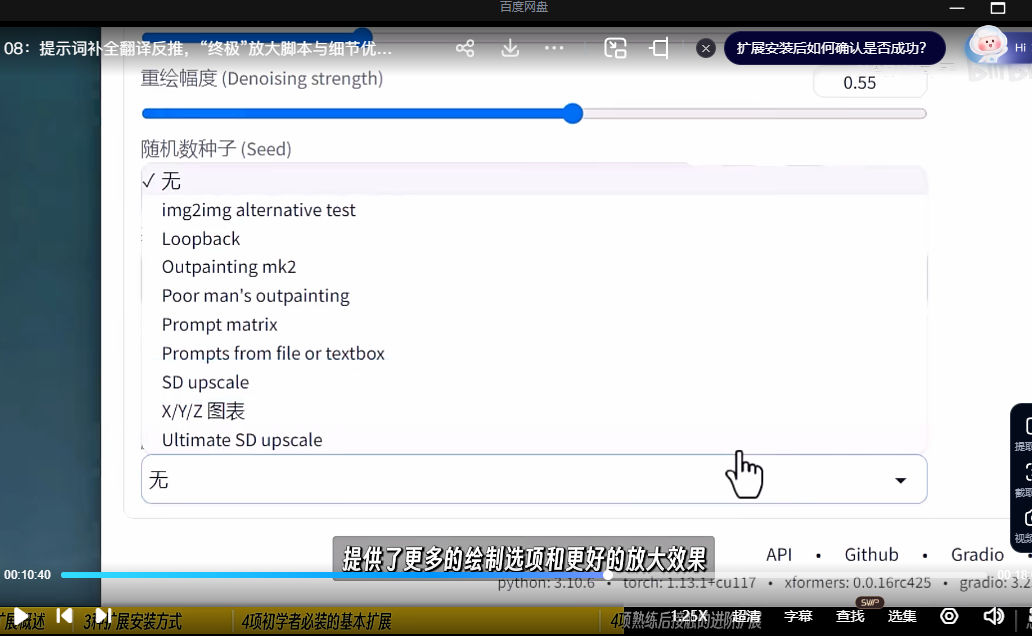The image size is (1032, 636).
Task: Maximize the 百度网盘 window
Action: (x=998, y=8)
